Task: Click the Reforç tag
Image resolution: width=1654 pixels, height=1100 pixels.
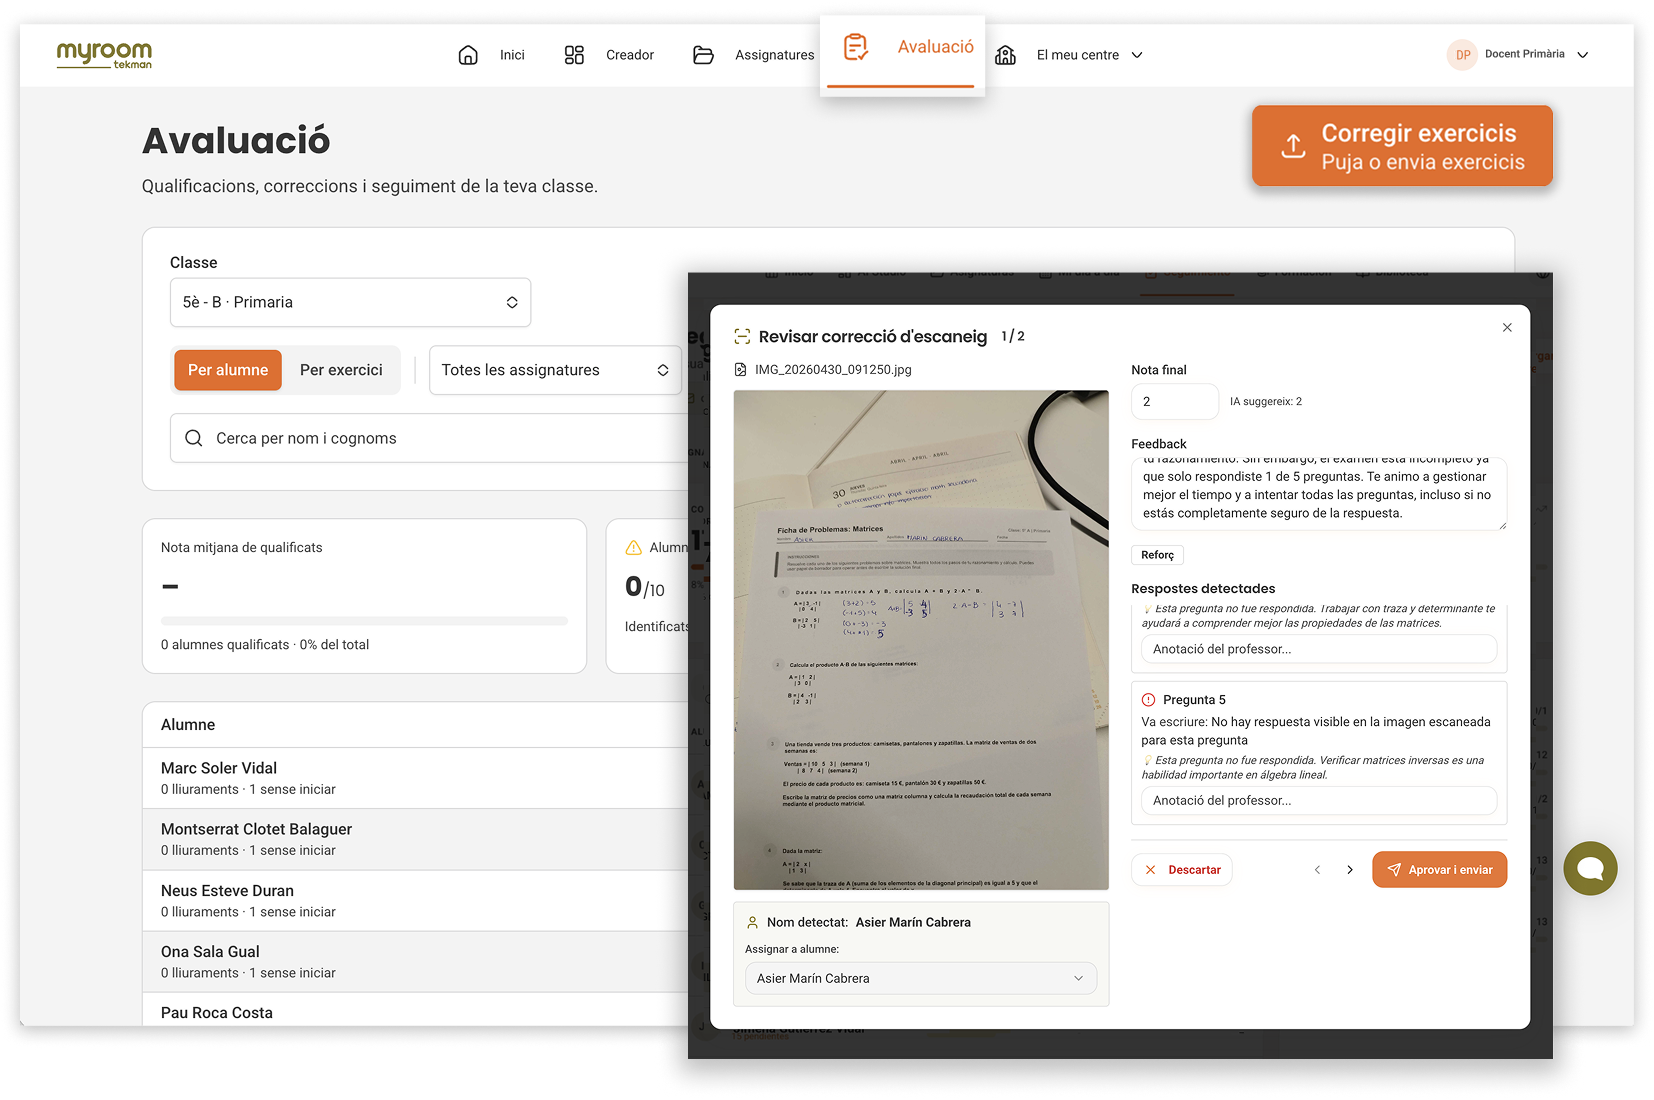Action: 1158,555
